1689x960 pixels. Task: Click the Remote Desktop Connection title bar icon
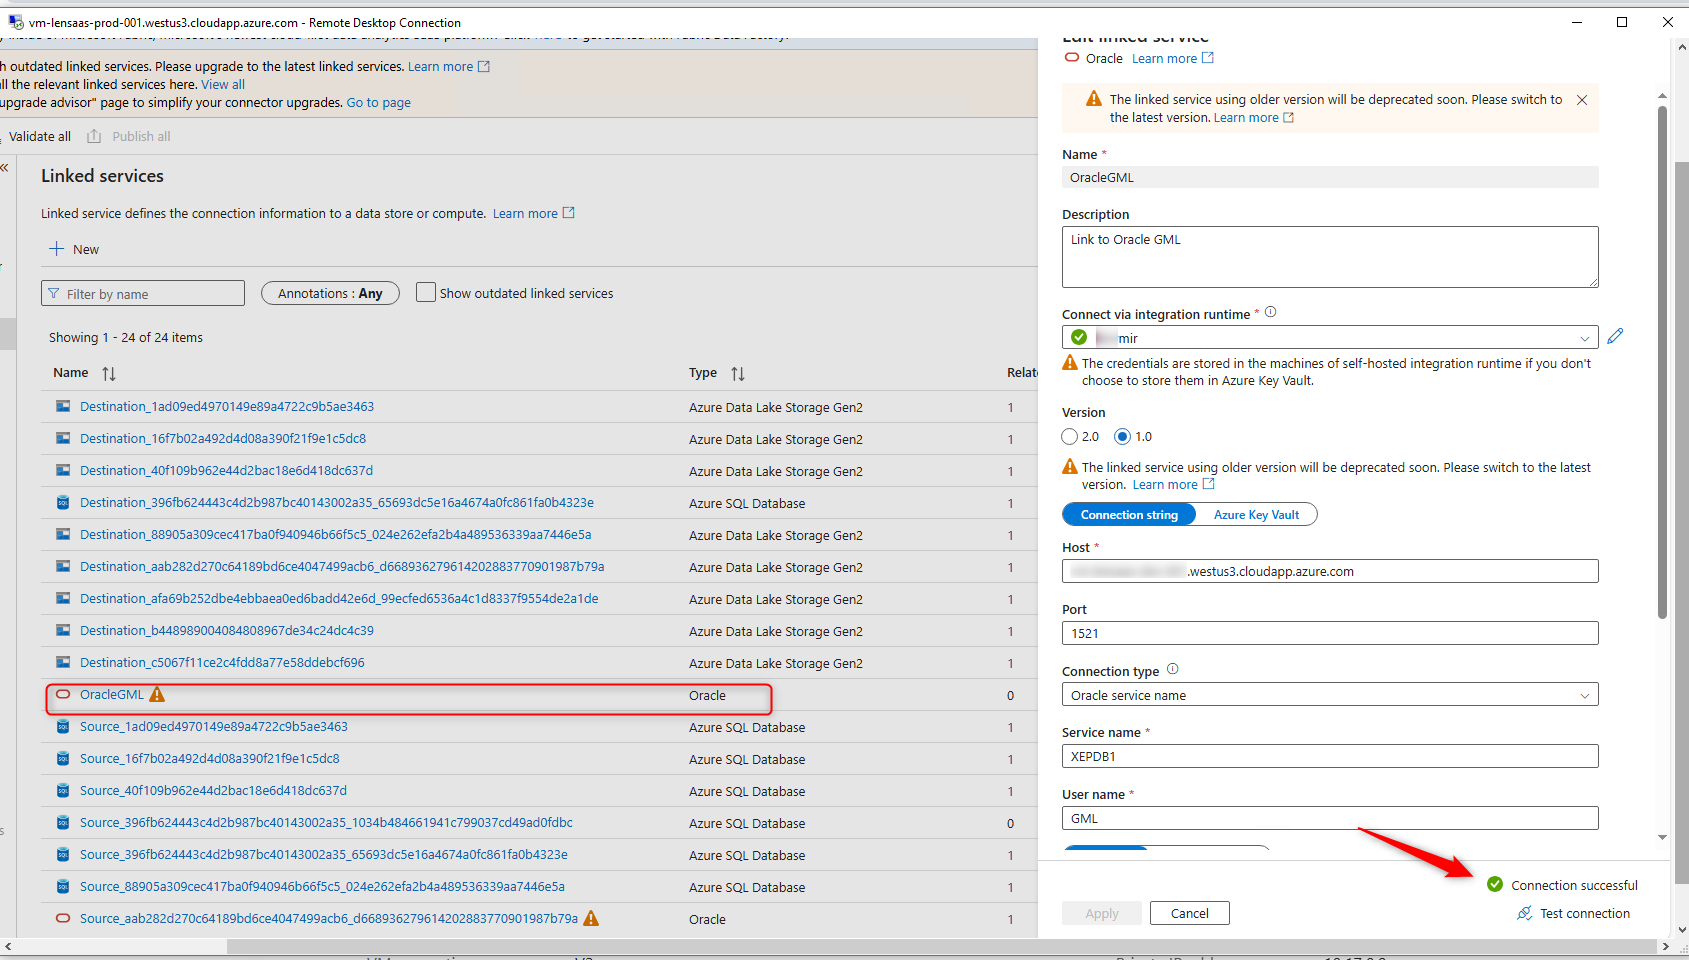point(15,22)
